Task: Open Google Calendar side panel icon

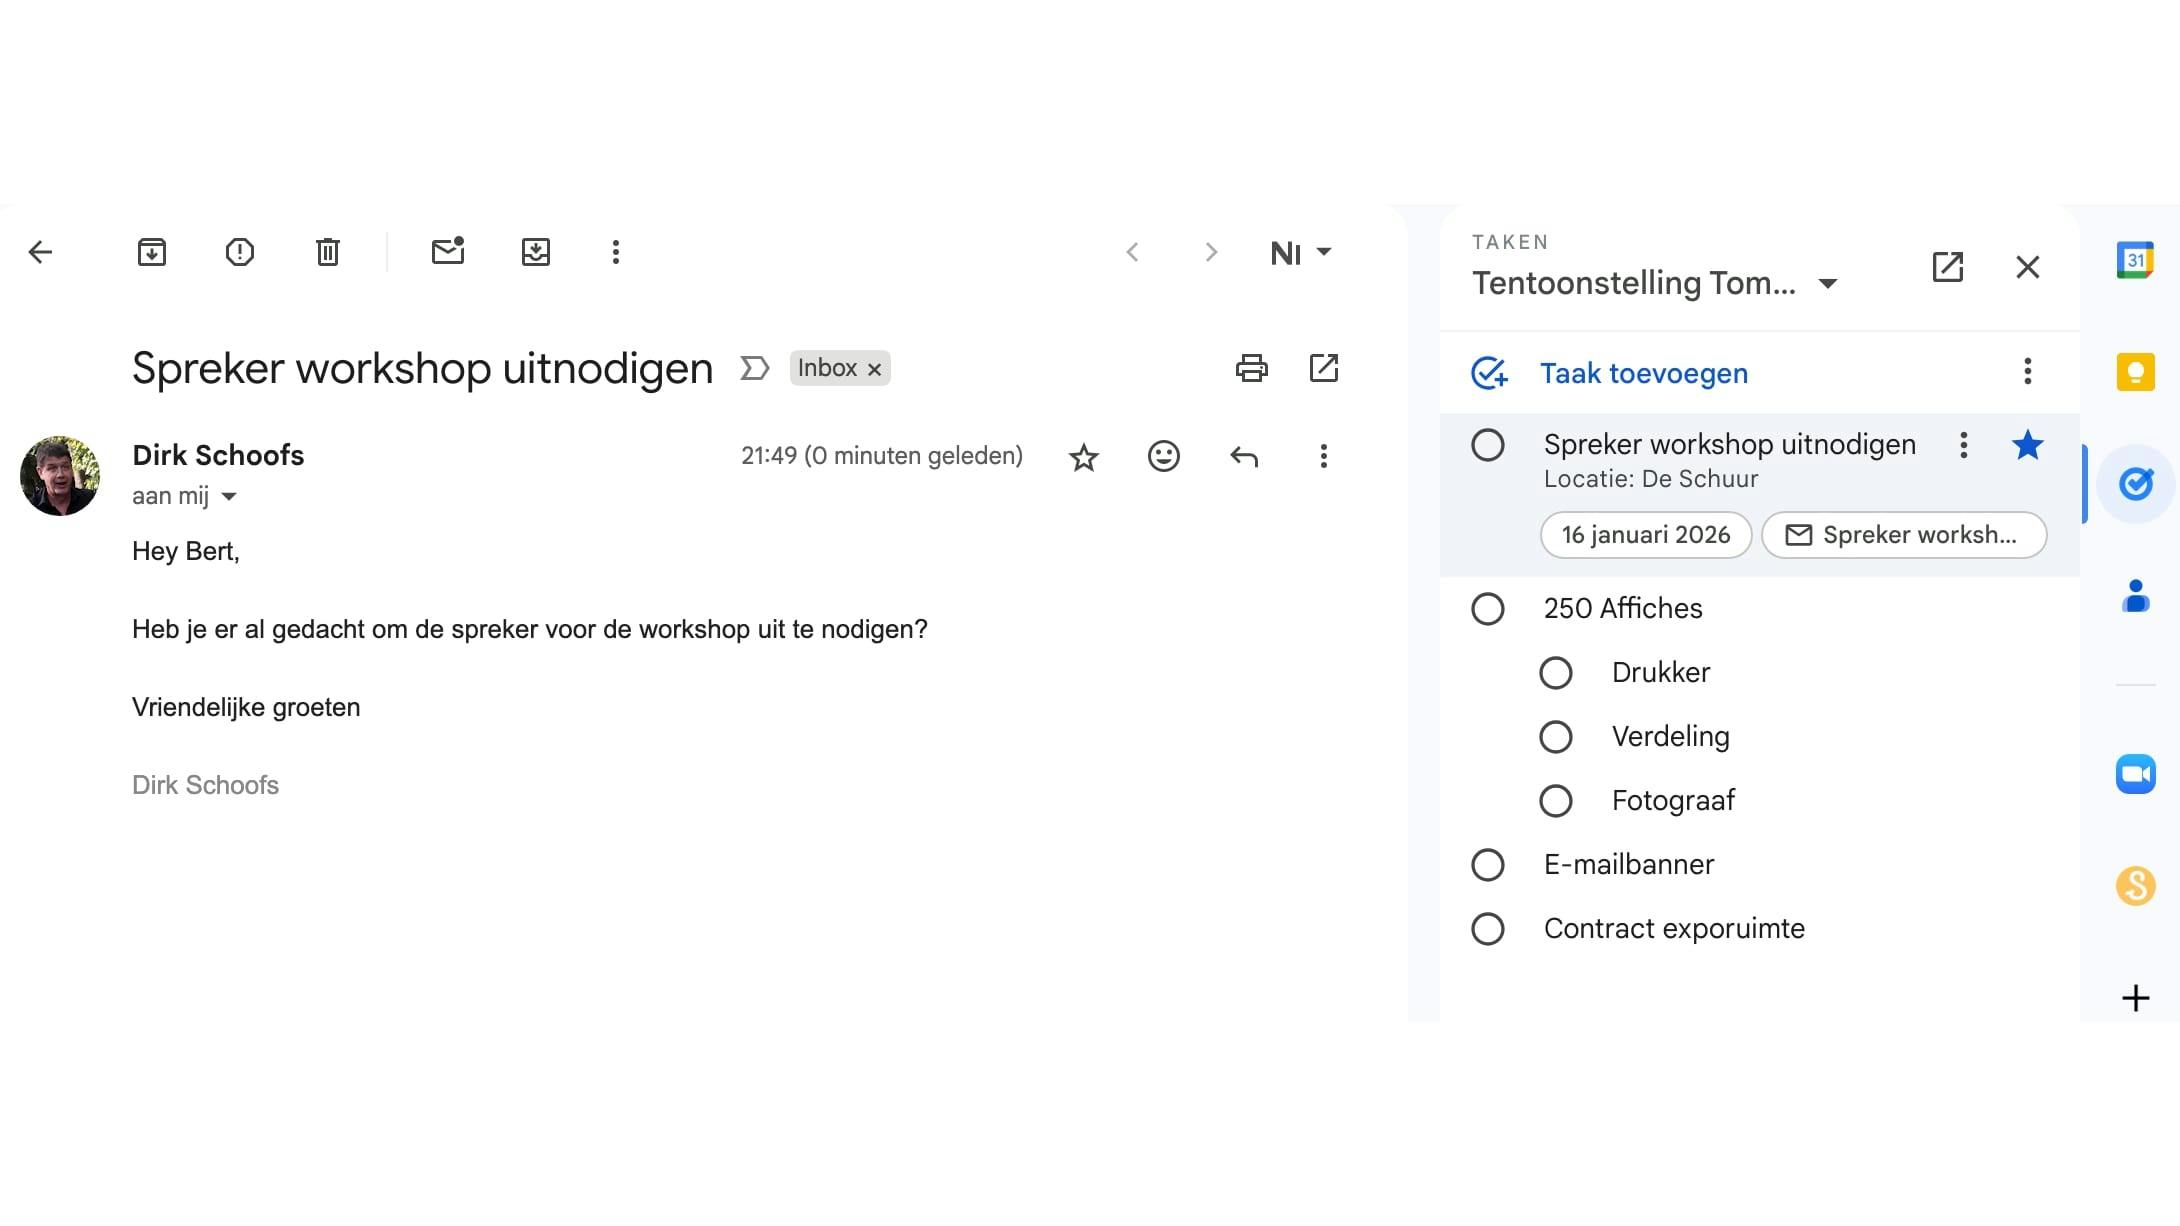Action: [x=2135, y=260]
